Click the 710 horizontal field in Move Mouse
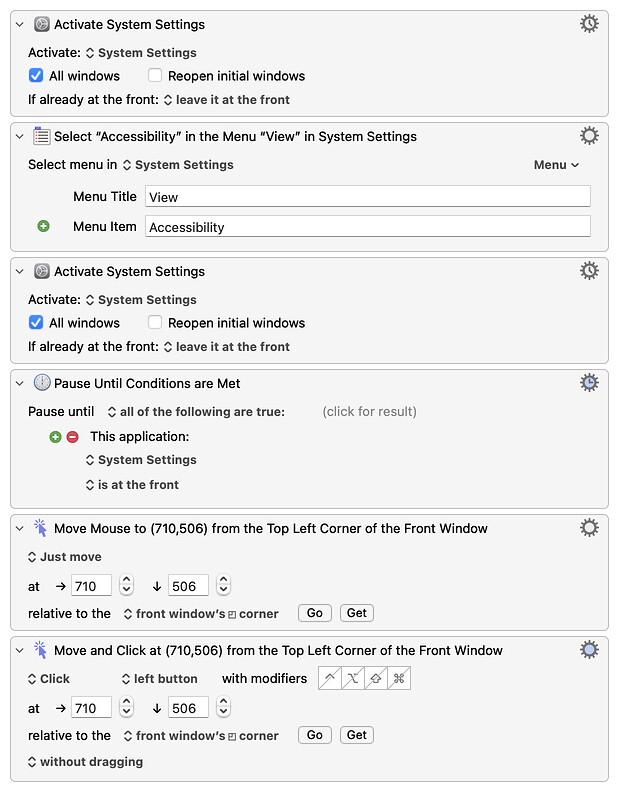 (91, 586)
